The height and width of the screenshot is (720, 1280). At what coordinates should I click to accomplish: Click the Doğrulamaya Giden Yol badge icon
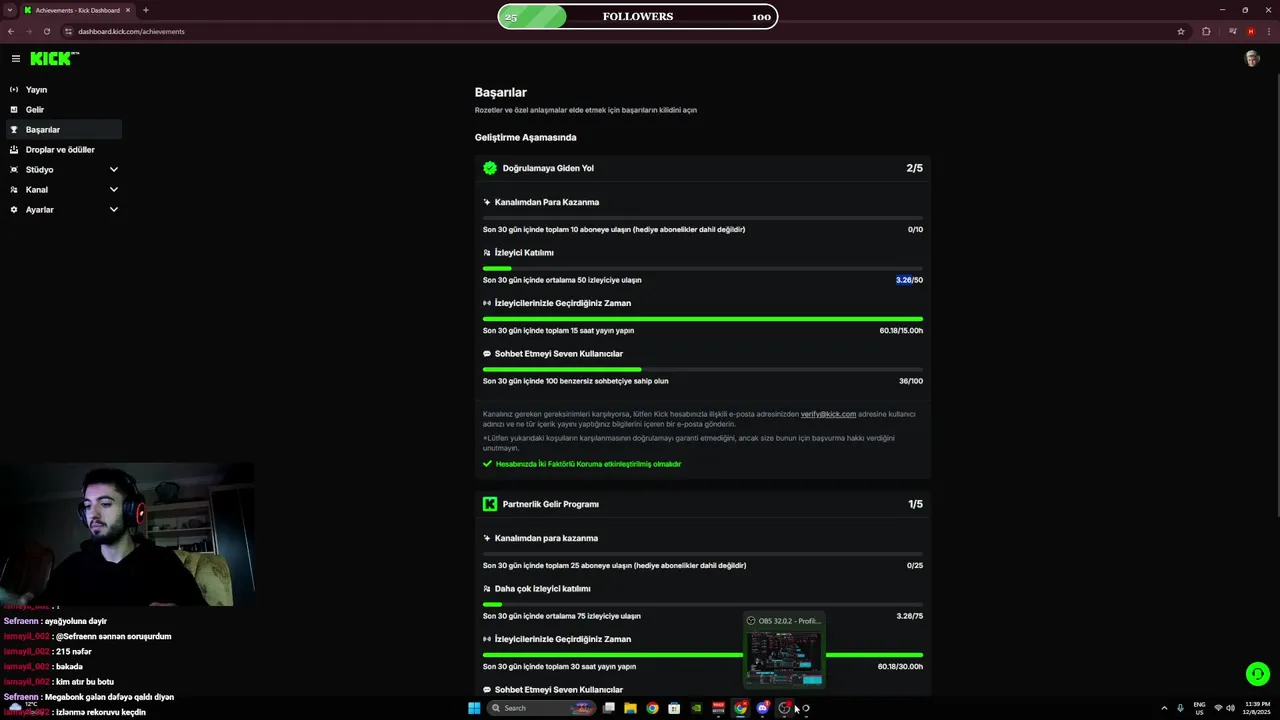pos(490,168)
